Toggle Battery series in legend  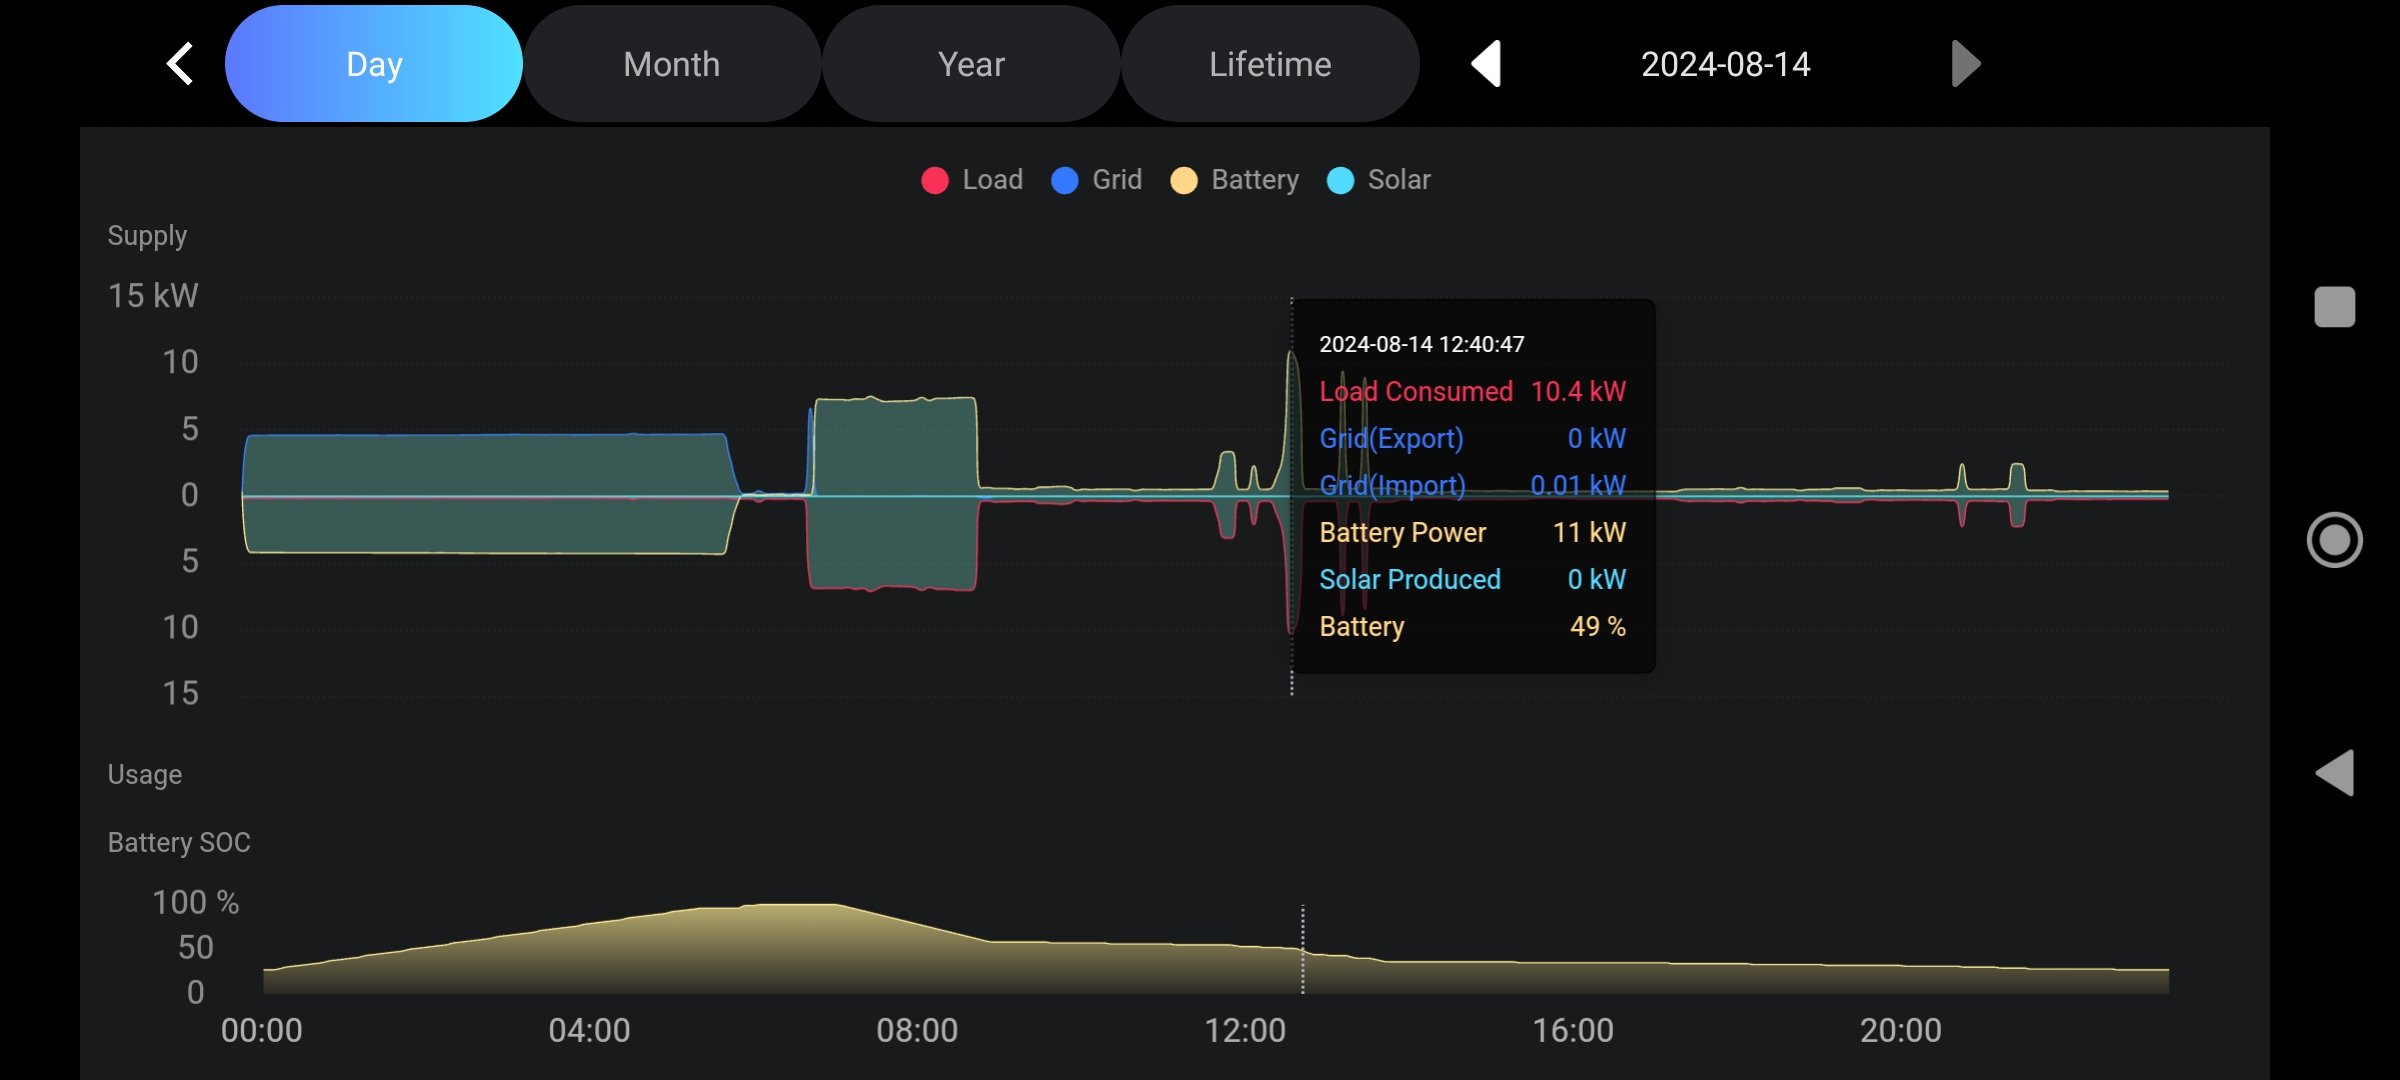[x=1254, y=180]
